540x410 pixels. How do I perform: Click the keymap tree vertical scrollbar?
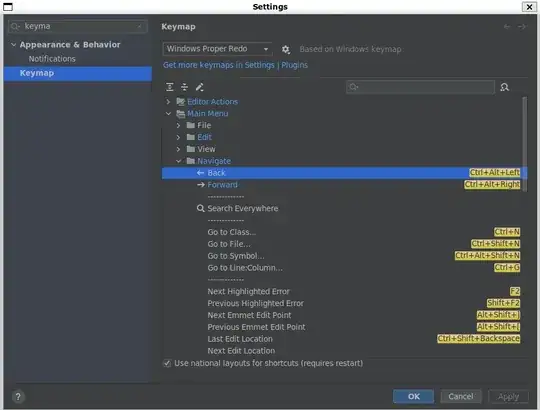525,145
